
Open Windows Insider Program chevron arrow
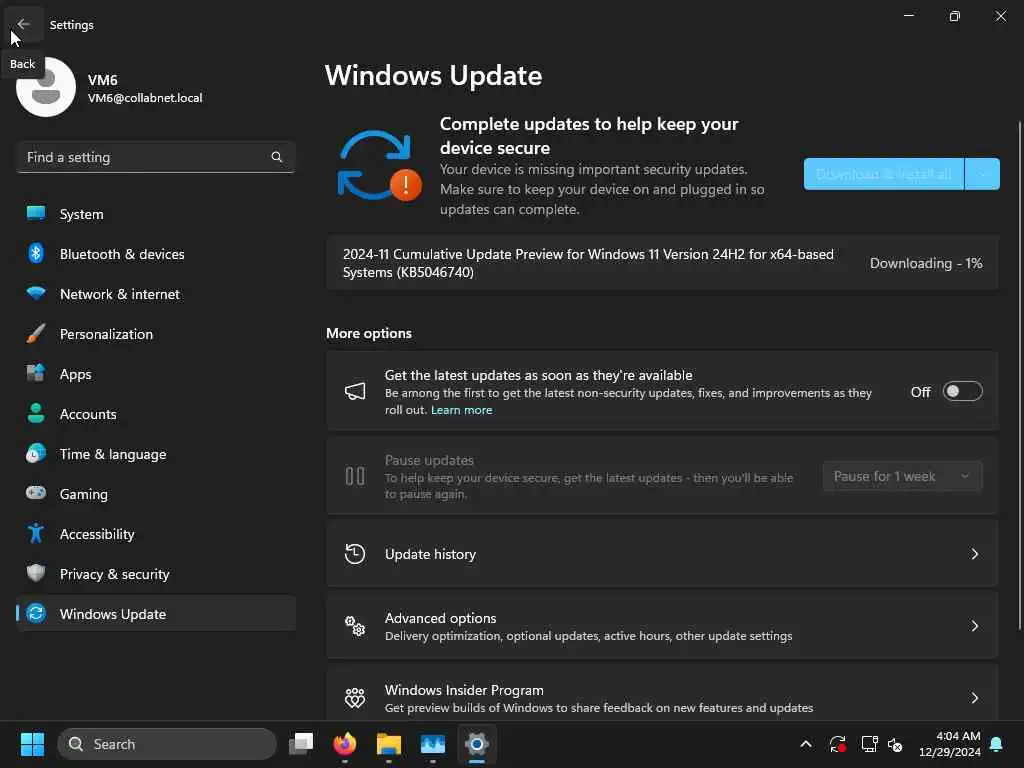click(x=974, y=697)
